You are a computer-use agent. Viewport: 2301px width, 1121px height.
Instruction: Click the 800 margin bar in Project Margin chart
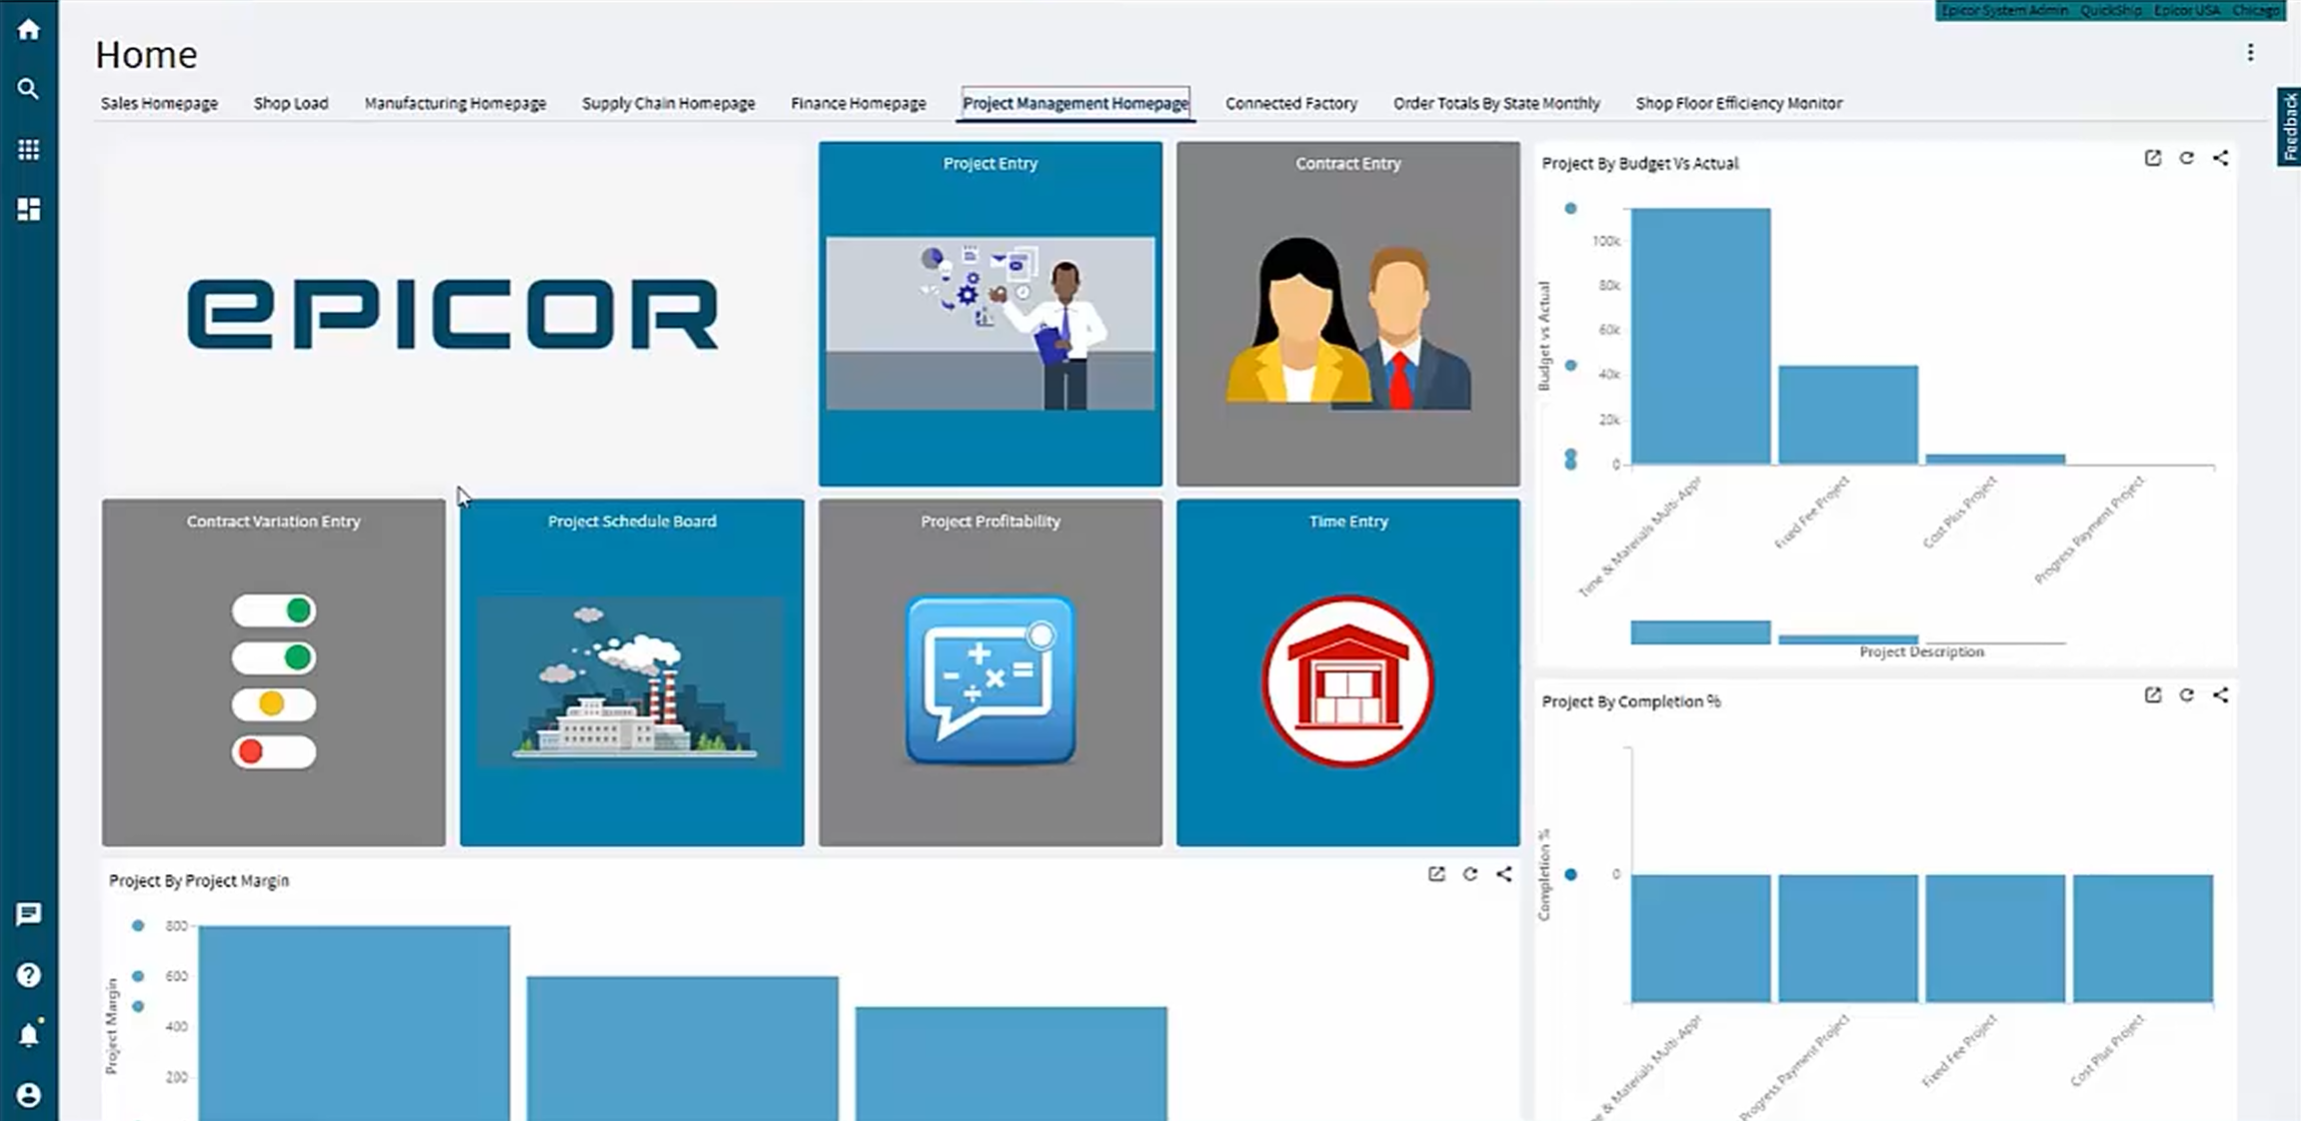tap(354, 1023)
